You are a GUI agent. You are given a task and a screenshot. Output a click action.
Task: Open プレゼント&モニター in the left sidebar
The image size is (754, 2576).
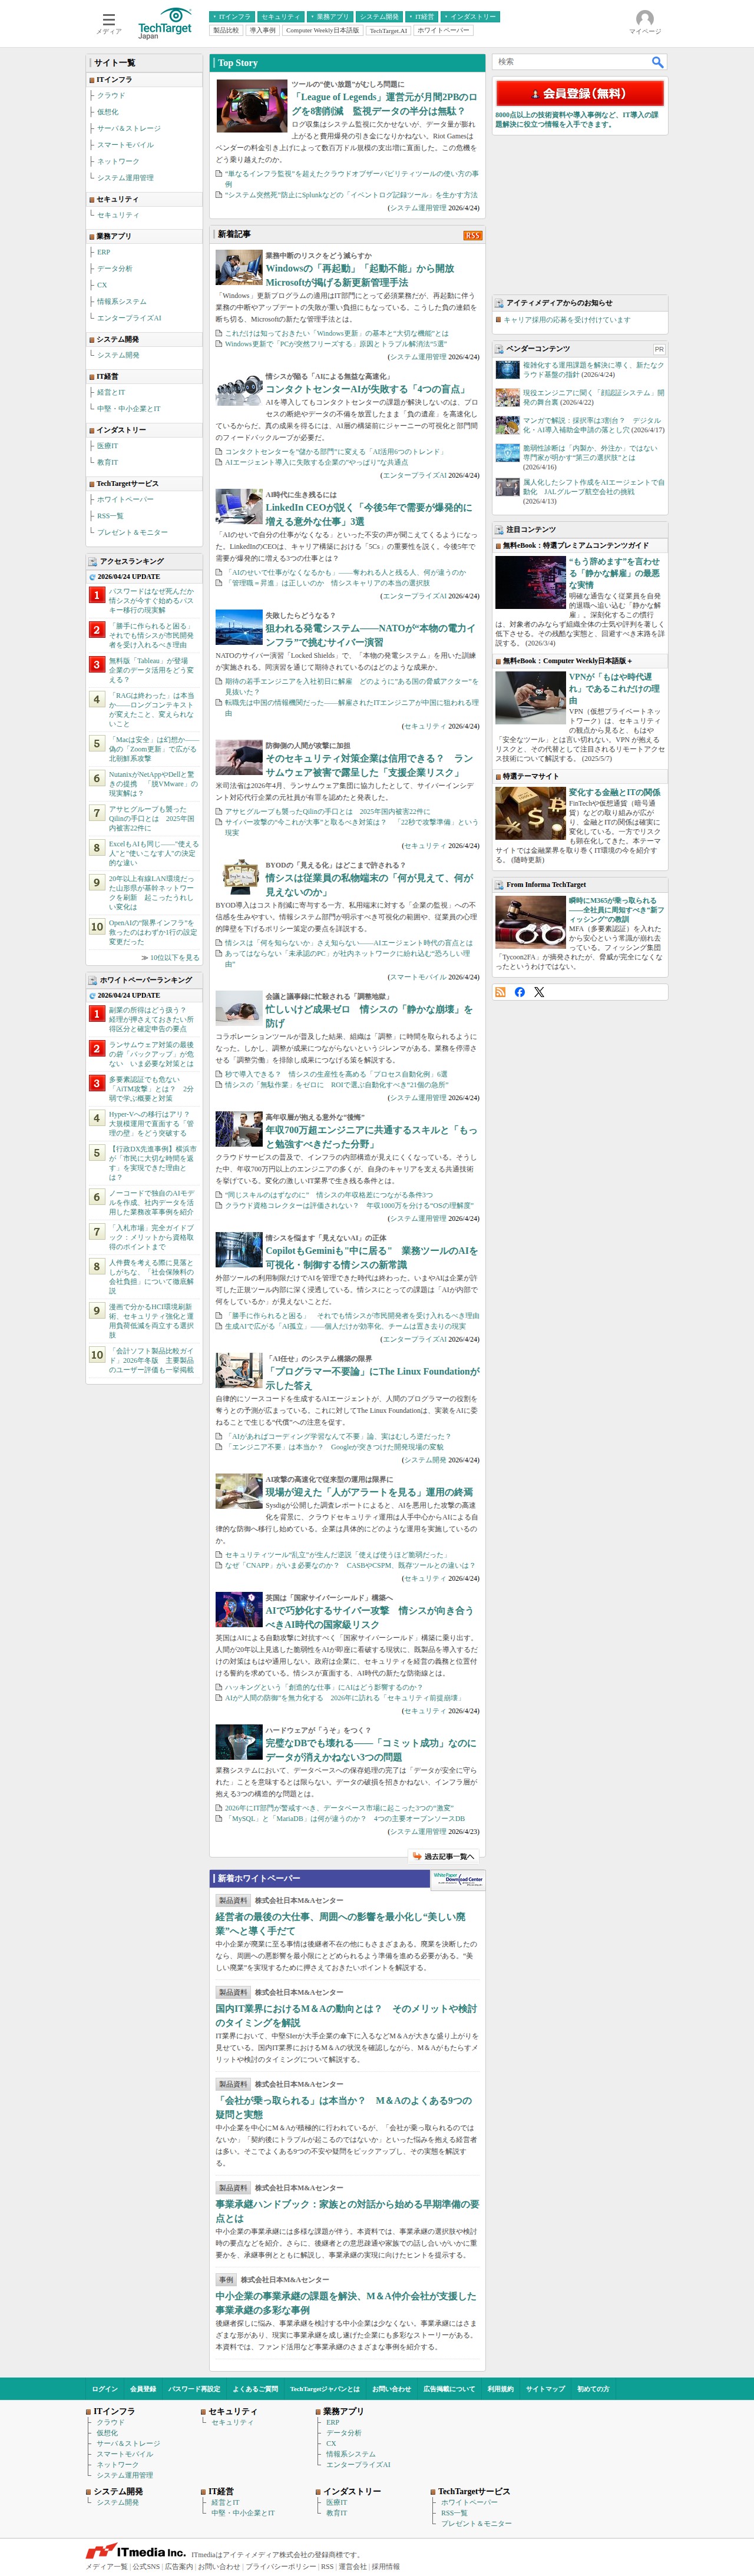(x=132, y=532)
